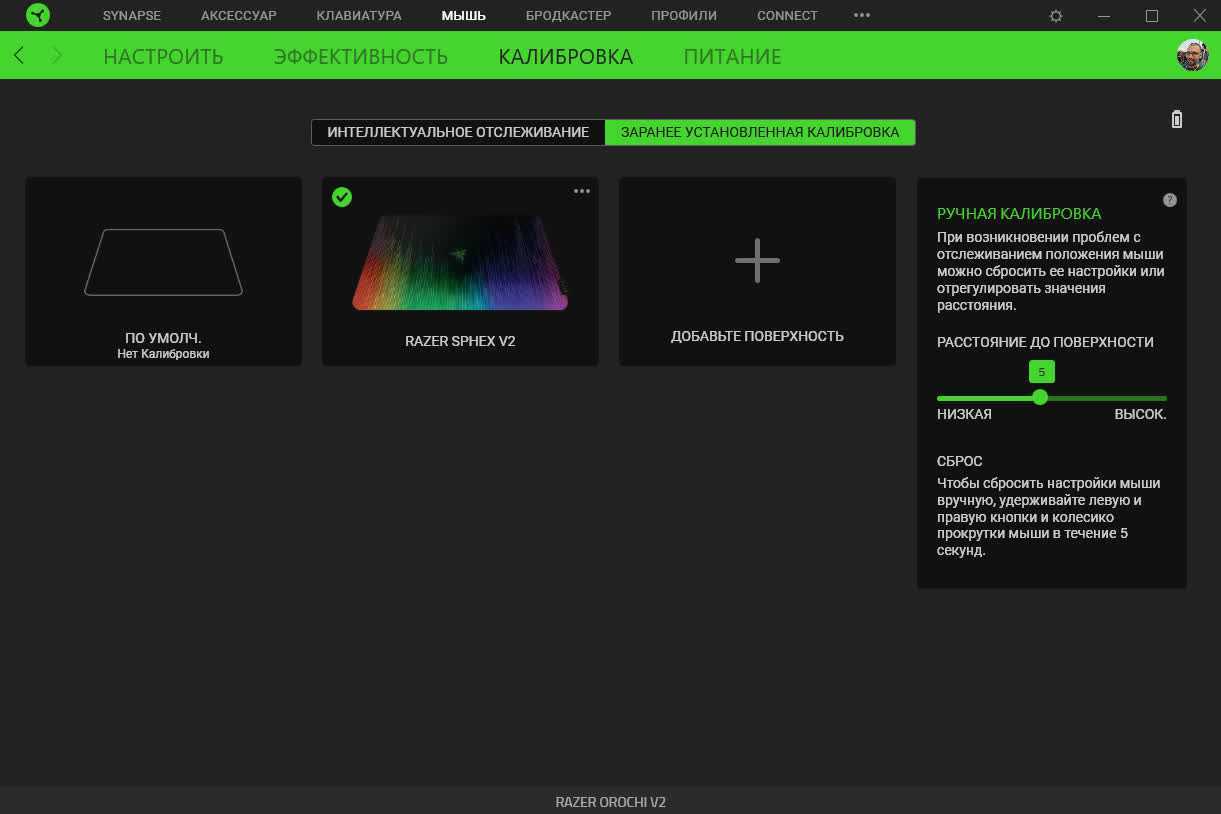Open the Профили tab
The width and height of the screenshot is (1221, 814).
point(683,15)
